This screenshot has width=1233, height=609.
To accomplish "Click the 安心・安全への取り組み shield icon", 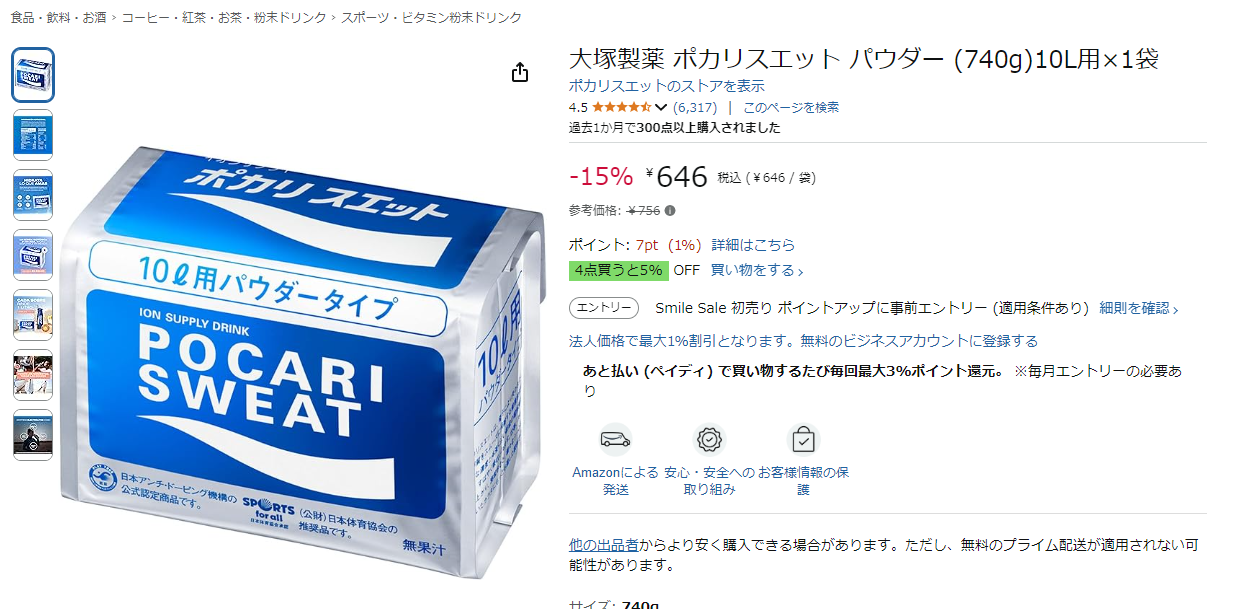I will point(710,440).
